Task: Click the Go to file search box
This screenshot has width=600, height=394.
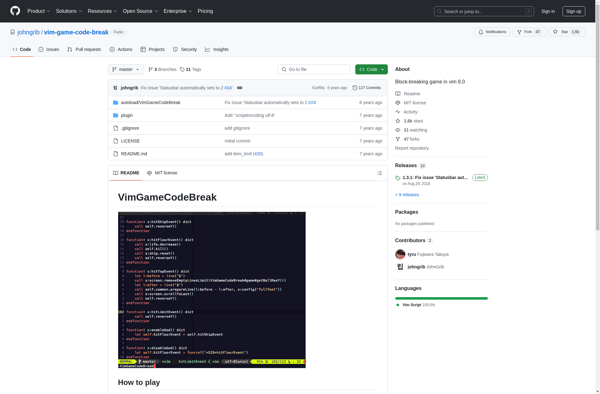Action: point(314,69)
